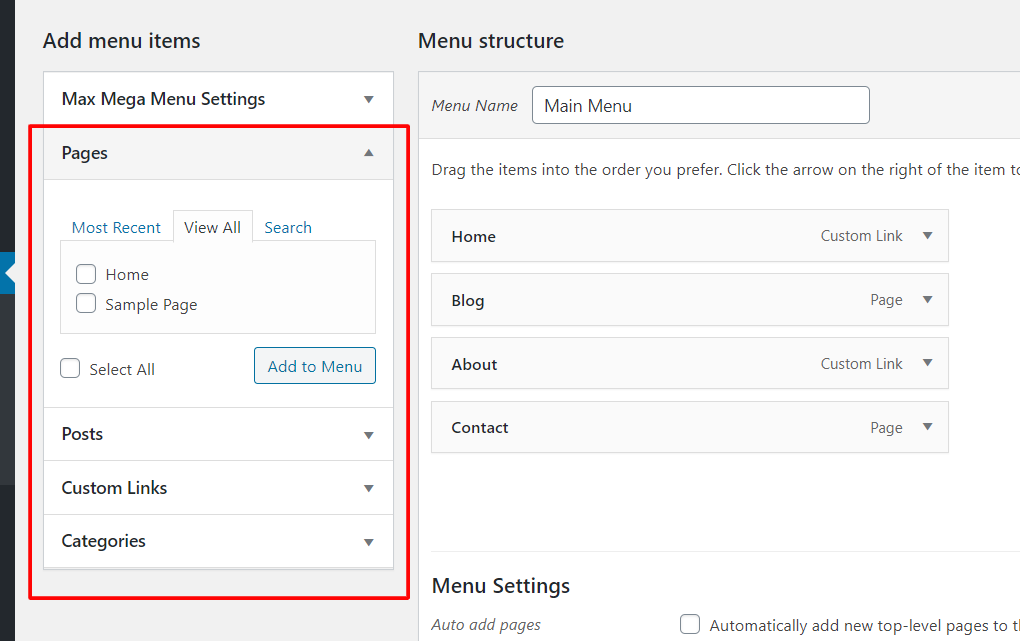Select the Home item in menu structure
1020x641 pixels.
[690, 236]
